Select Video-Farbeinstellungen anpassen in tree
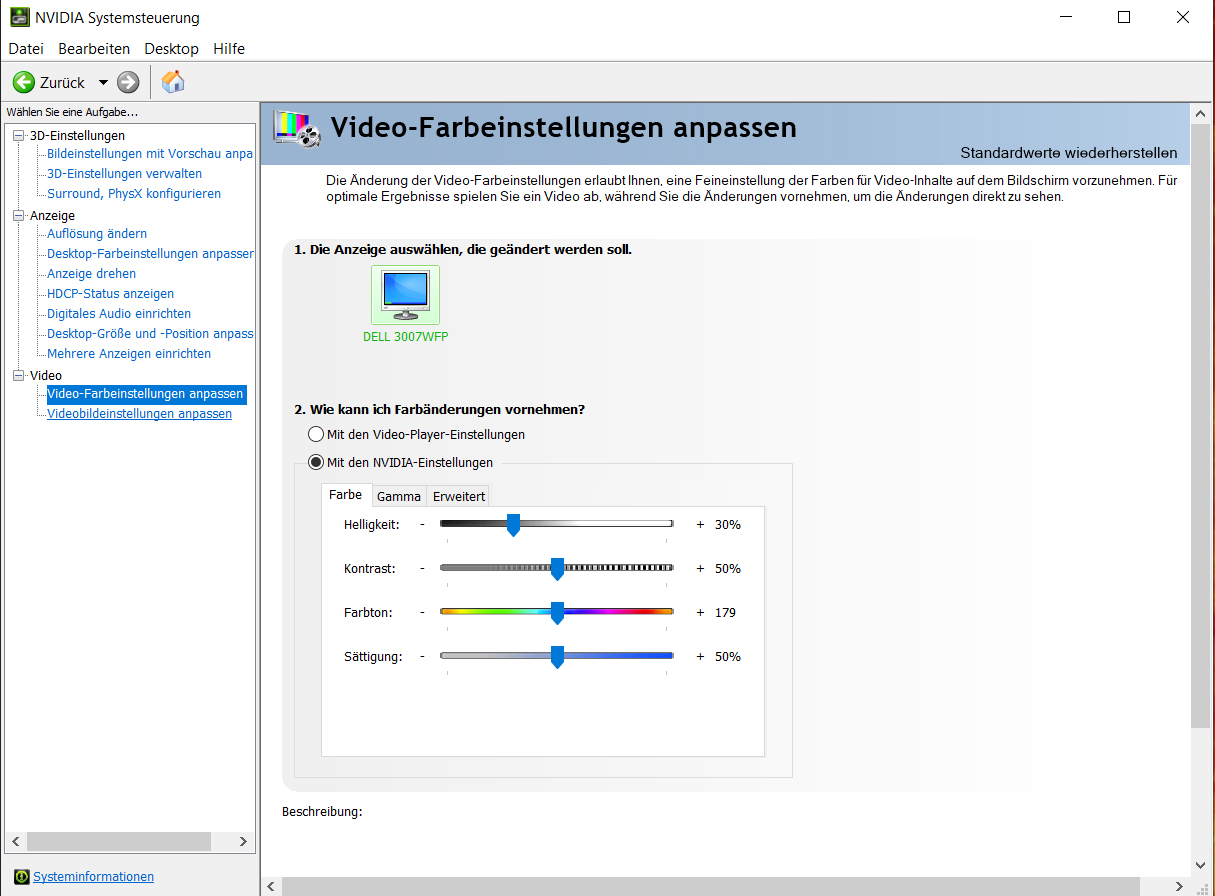 pyautogui.click(x=146, y=394)
